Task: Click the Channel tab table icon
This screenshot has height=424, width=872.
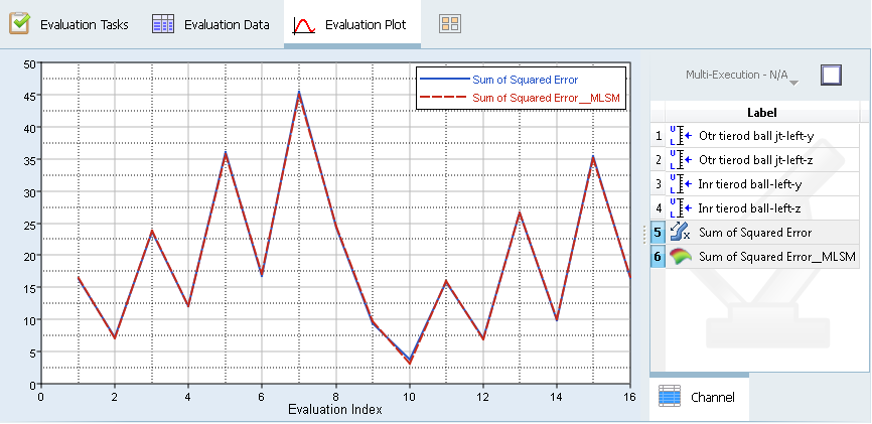Action: coord(670,397)
